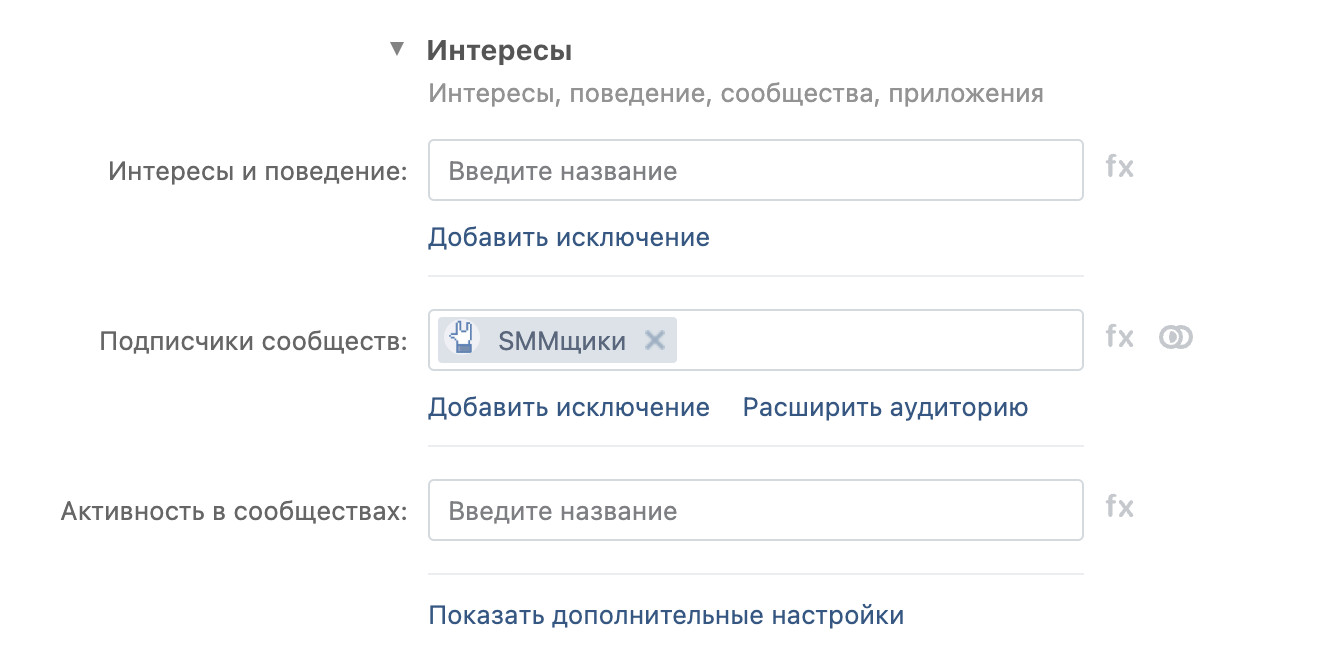
Task: Open the Расширить аудиторию link
Action: 885,408
